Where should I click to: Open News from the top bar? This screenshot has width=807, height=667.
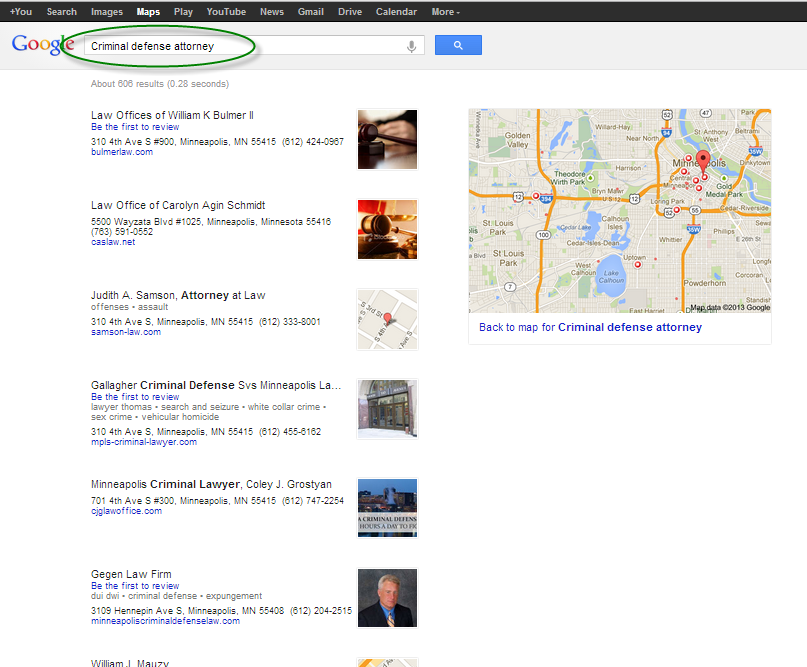click(x=272, y=11)
